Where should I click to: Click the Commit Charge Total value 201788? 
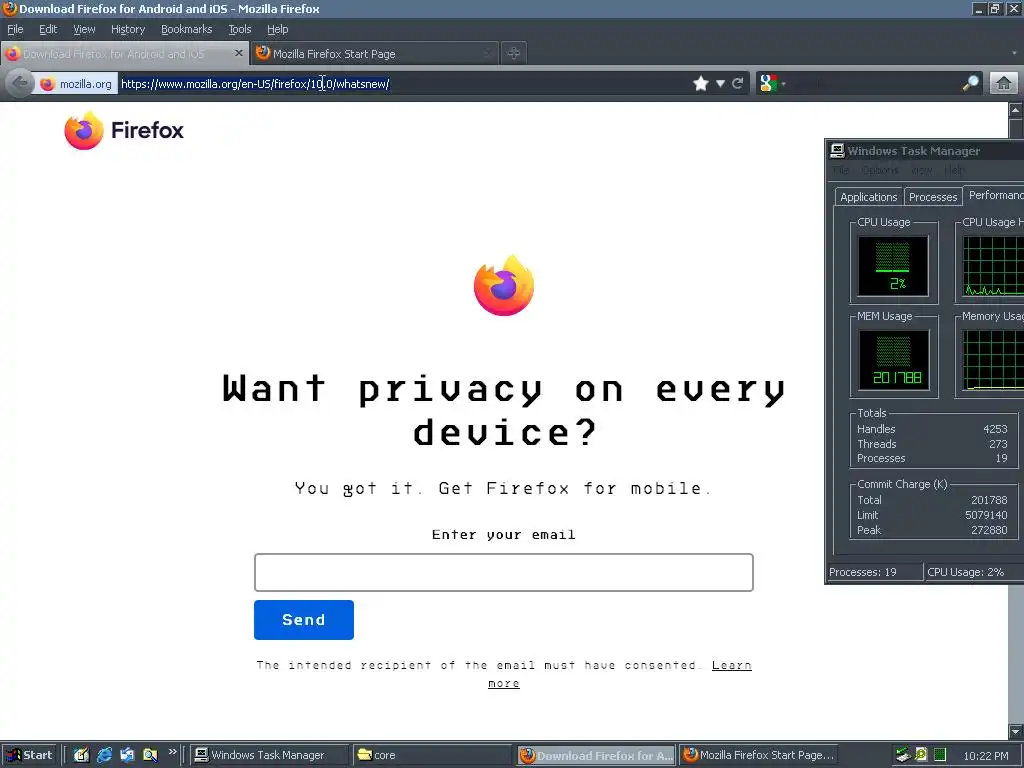click(x=989, y=500)
